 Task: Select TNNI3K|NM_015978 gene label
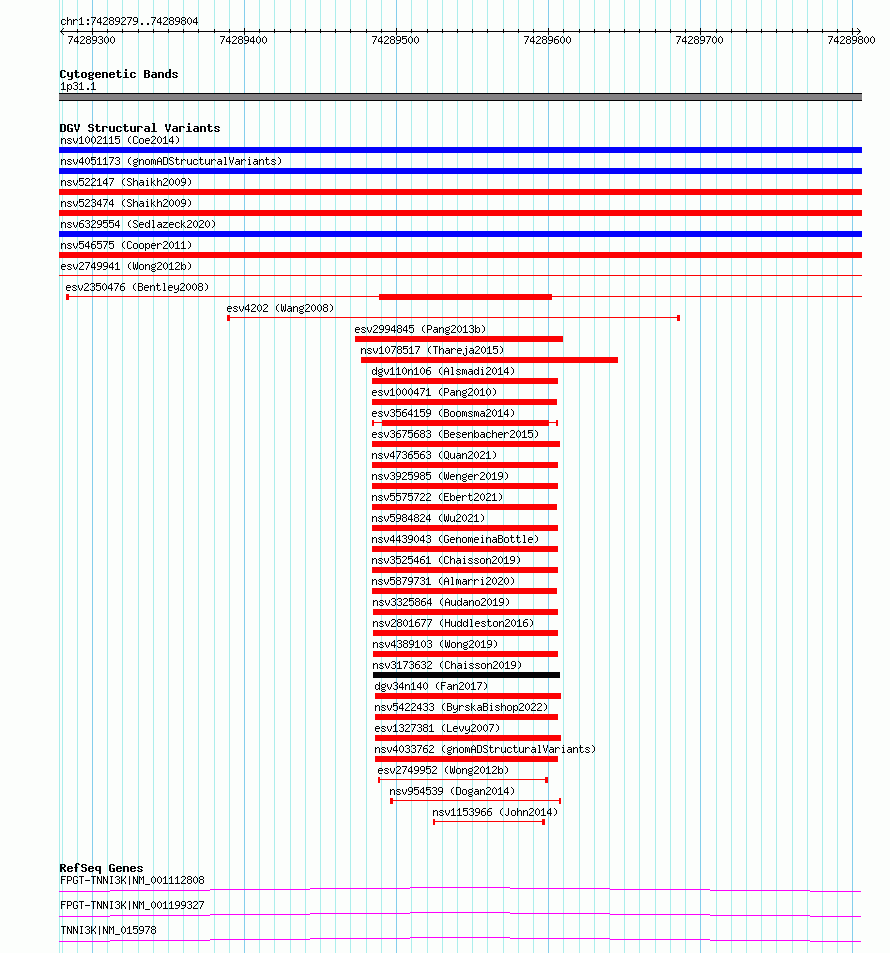[x=108, y=930]
